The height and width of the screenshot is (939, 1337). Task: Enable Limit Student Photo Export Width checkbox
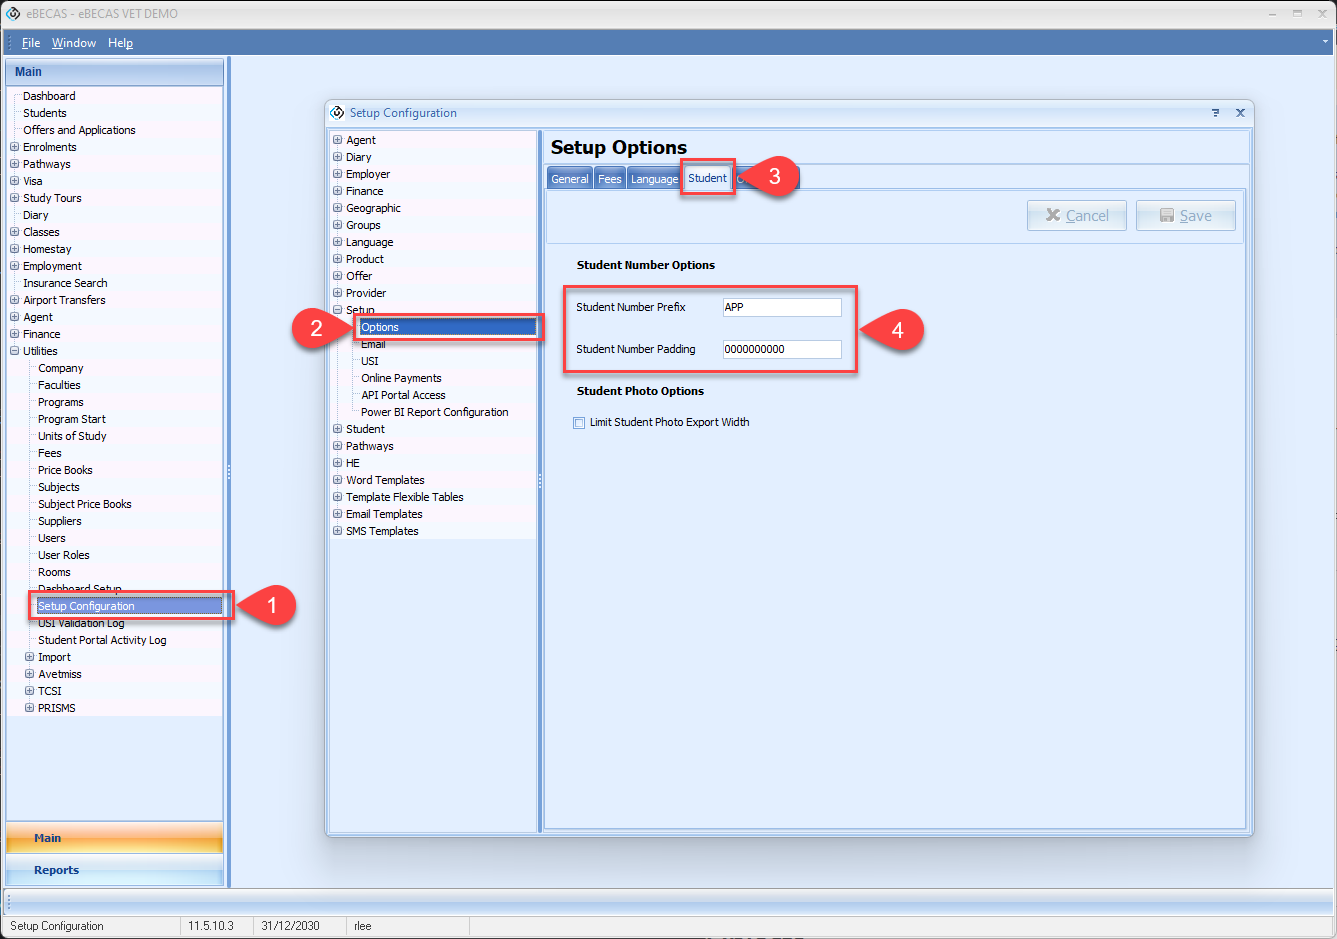tap(579, 423)
